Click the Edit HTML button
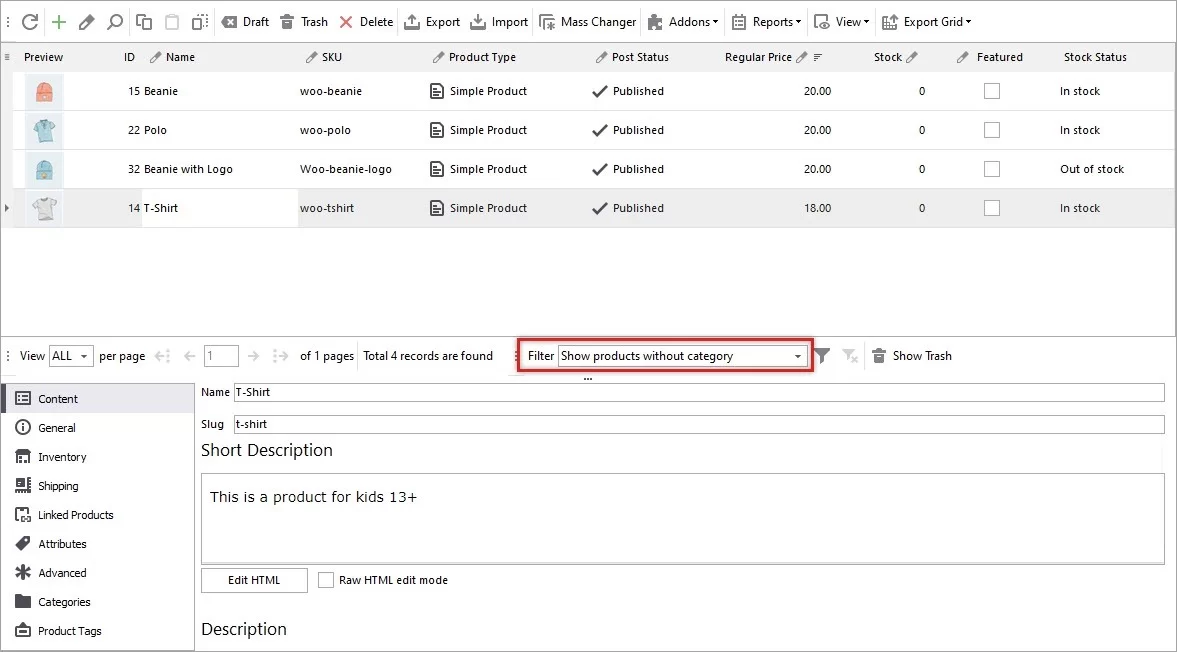 coord(253,580)
